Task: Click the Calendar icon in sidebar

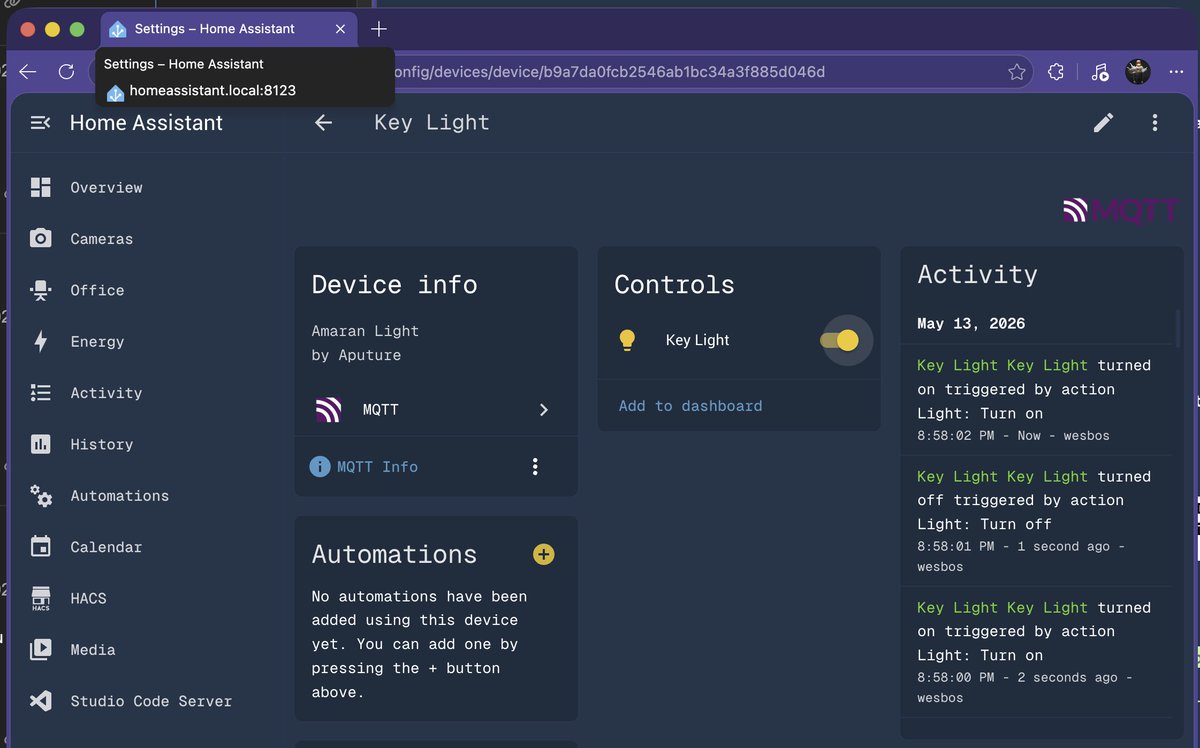Action: [40, 547]
